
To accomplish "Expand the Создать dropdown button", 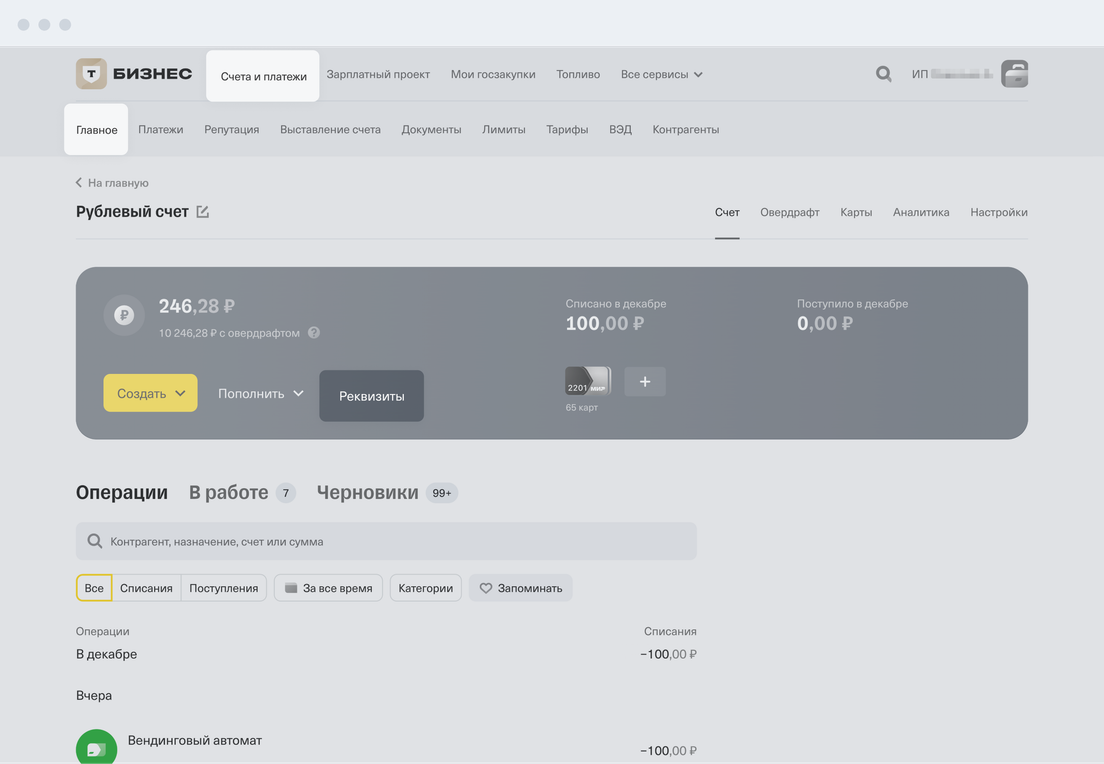I will (150, 394).
